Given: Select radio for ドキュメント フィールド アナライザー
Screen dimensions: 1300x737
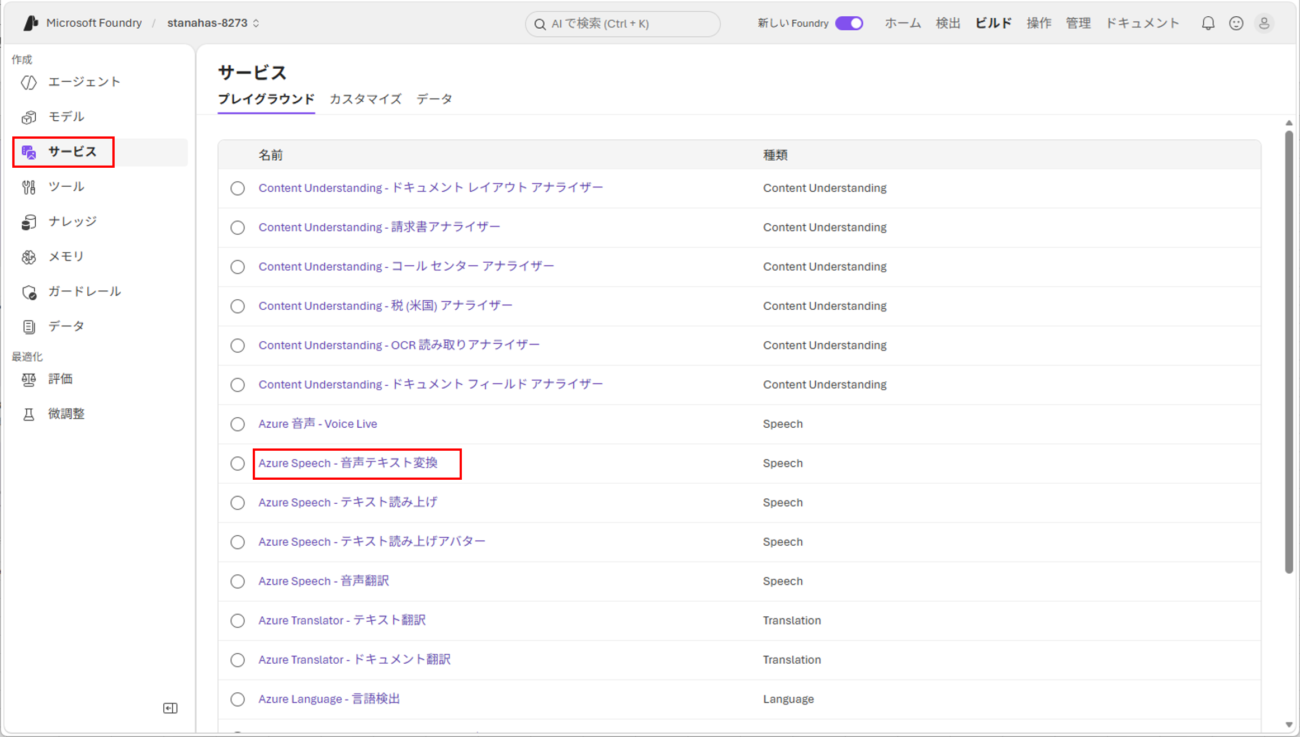Looking at the screenshot, I should coord(237,385).
